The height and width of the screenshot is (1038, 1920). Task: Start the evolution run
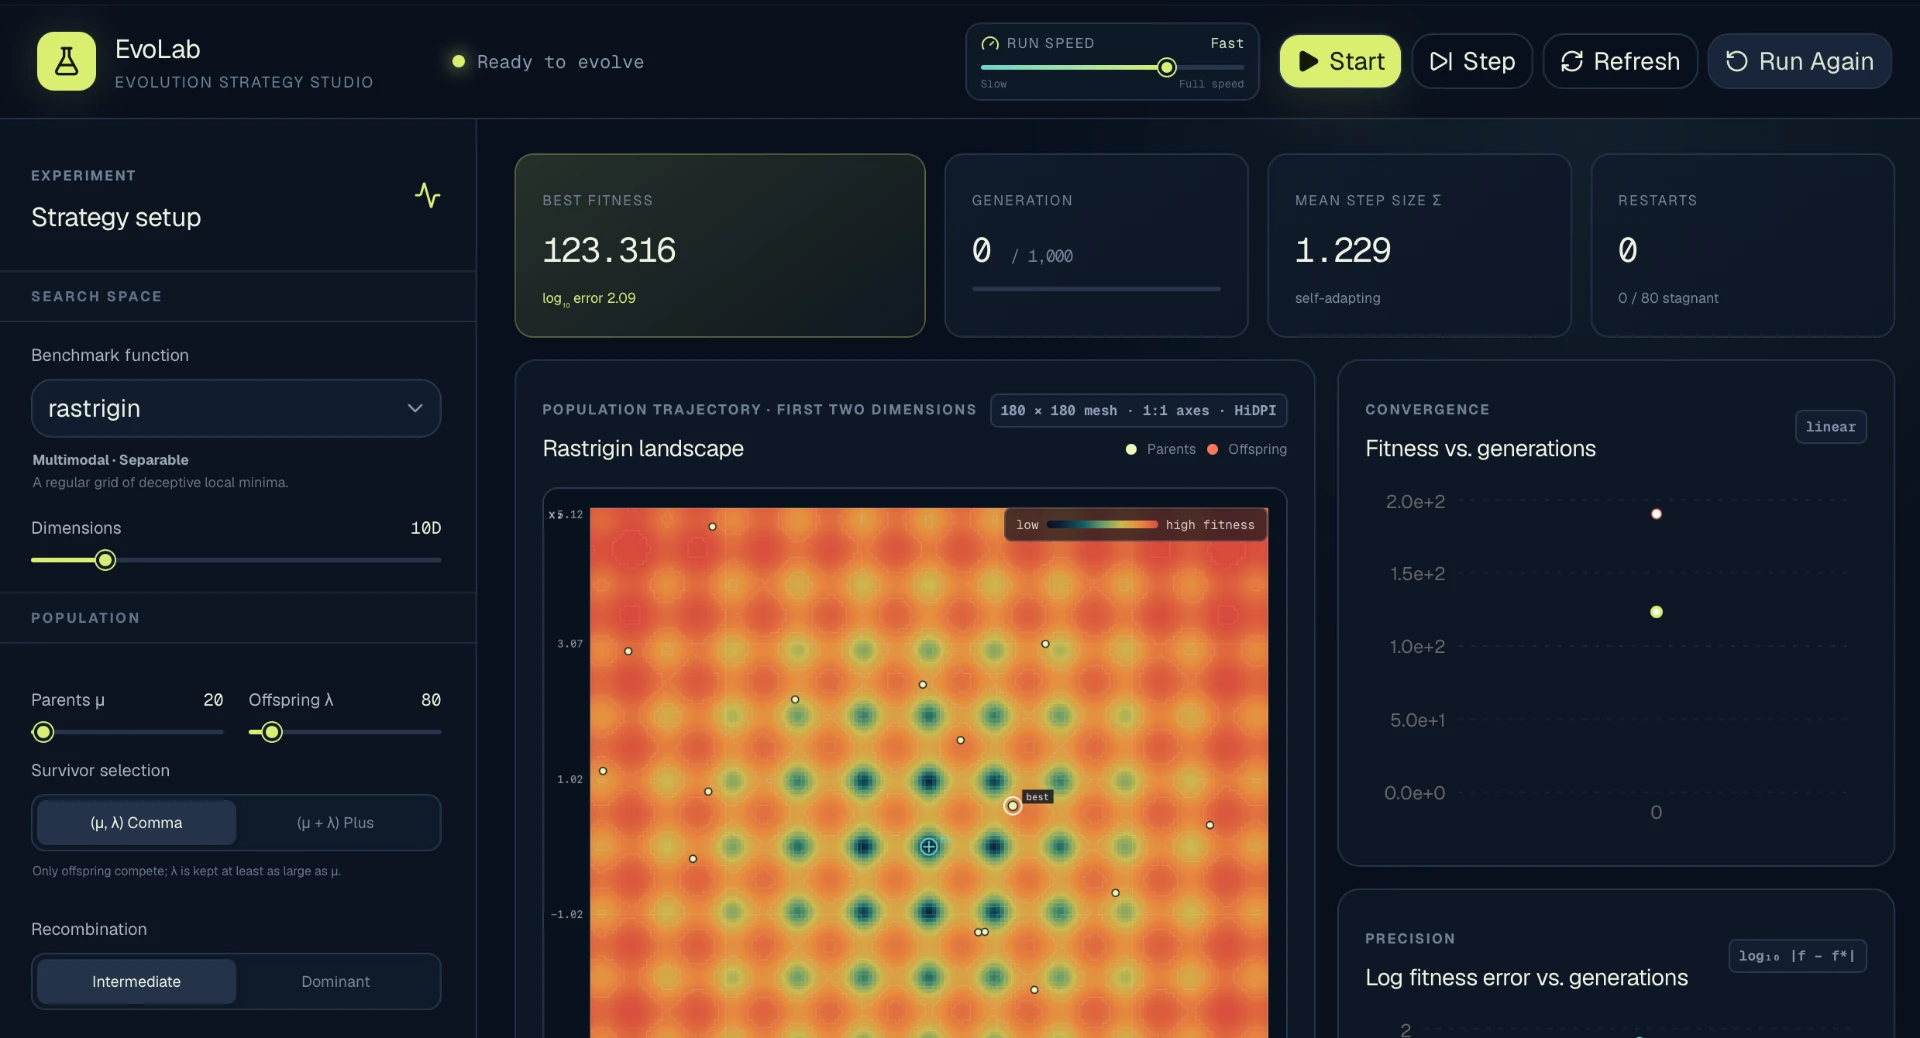(1340, 61)
